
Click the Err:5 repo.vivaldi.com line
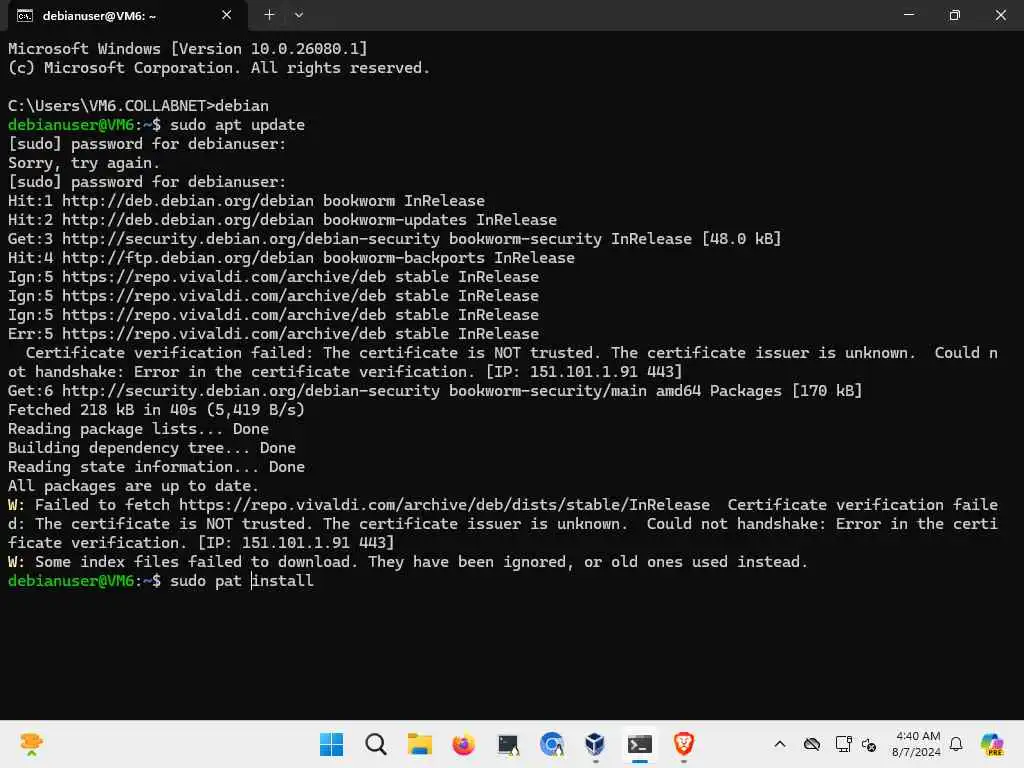(x=273, y=334)
